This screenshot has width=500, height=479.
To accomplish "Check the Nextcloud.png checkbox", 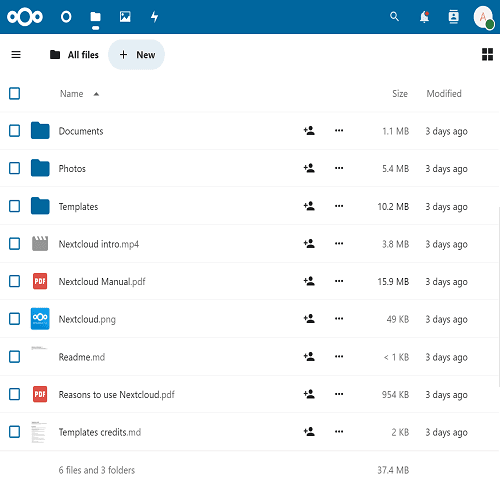I will 14,319.
